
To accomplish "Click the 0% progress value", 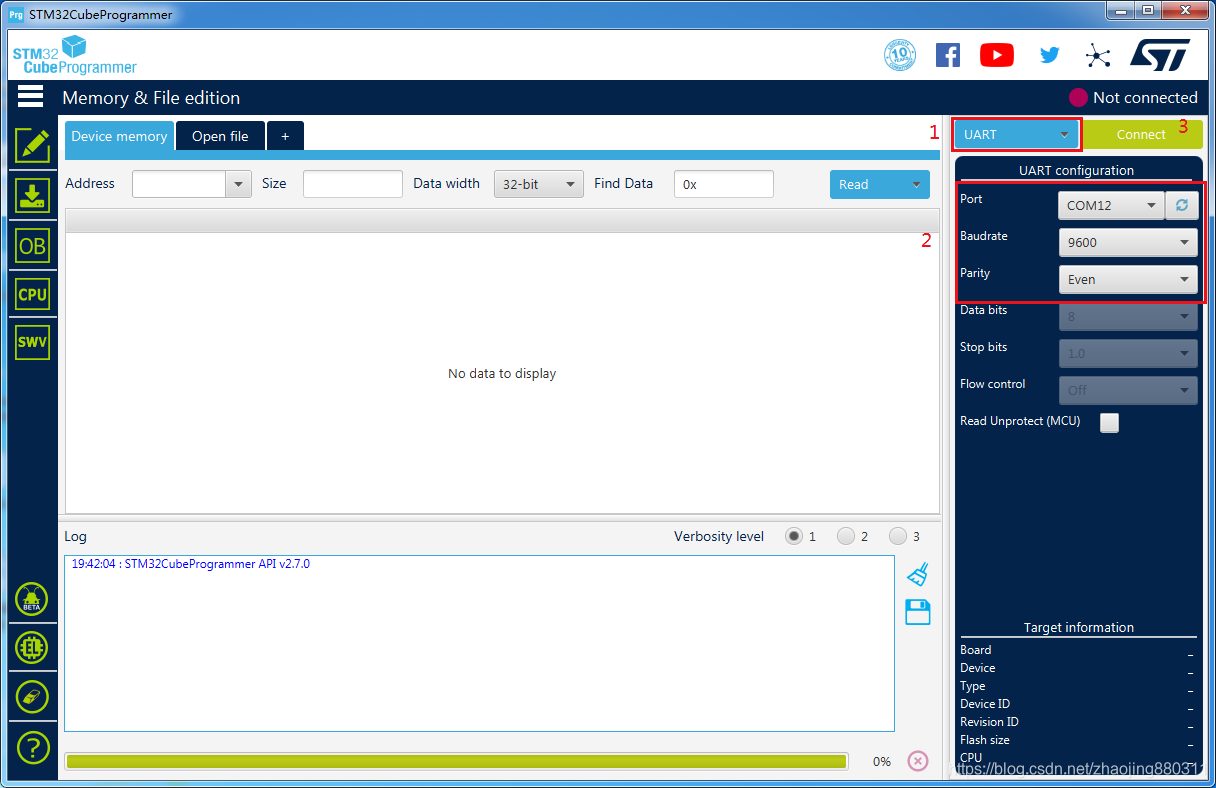I will tap(881, 761).
